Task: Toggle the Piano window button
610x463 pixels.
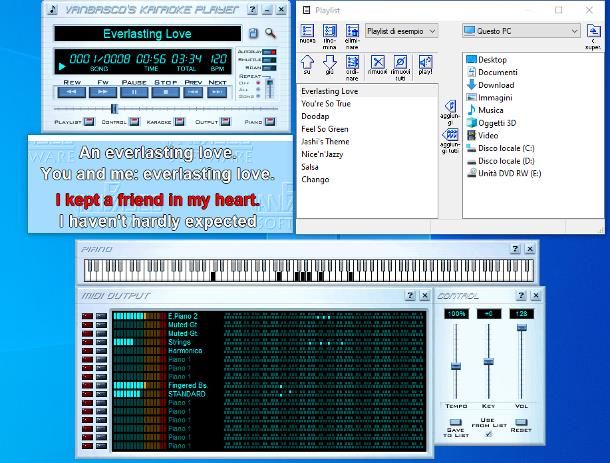Action: tap(270, 122)
